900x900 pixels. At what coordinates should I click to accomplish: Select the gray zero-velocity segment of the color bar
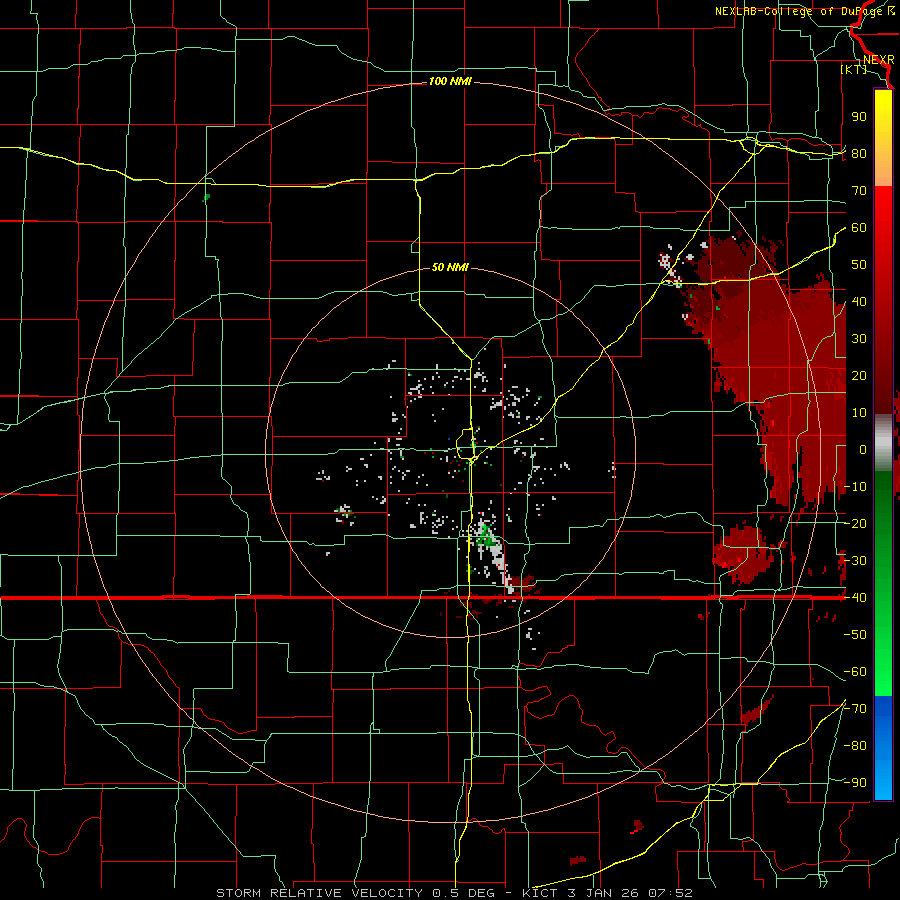883,443
